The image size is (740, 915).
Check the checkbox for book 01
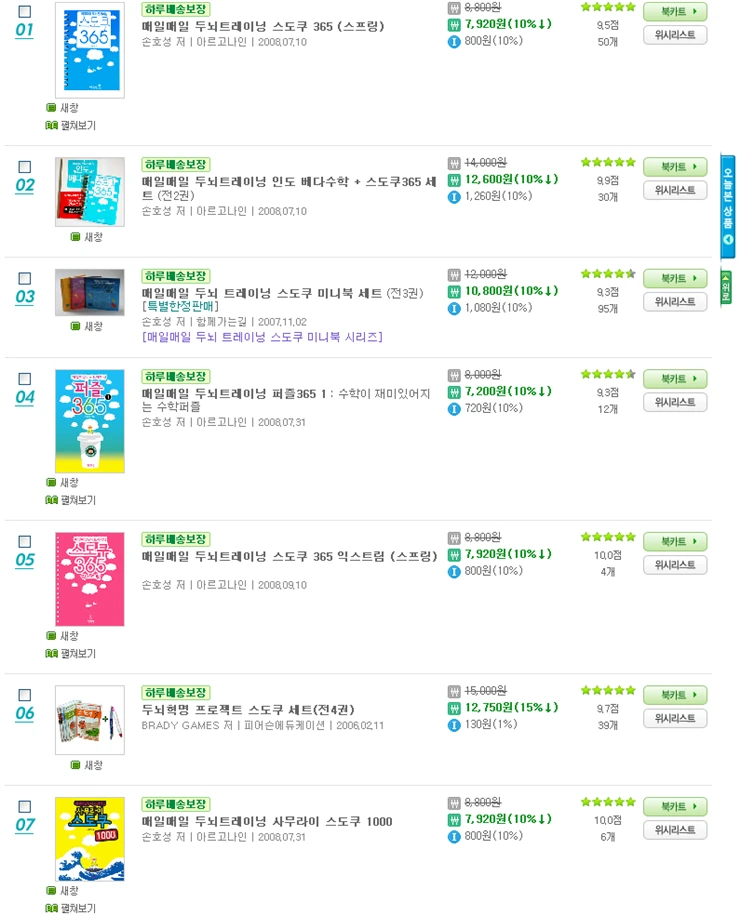[25, 12]
